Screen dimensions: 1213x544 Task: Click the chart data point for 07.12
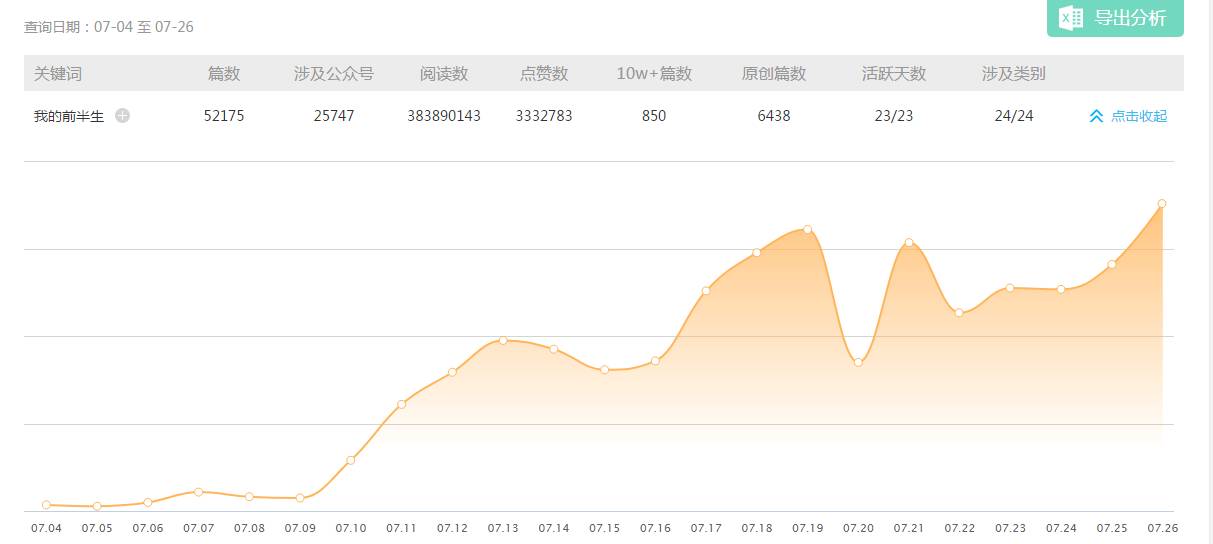452,372
